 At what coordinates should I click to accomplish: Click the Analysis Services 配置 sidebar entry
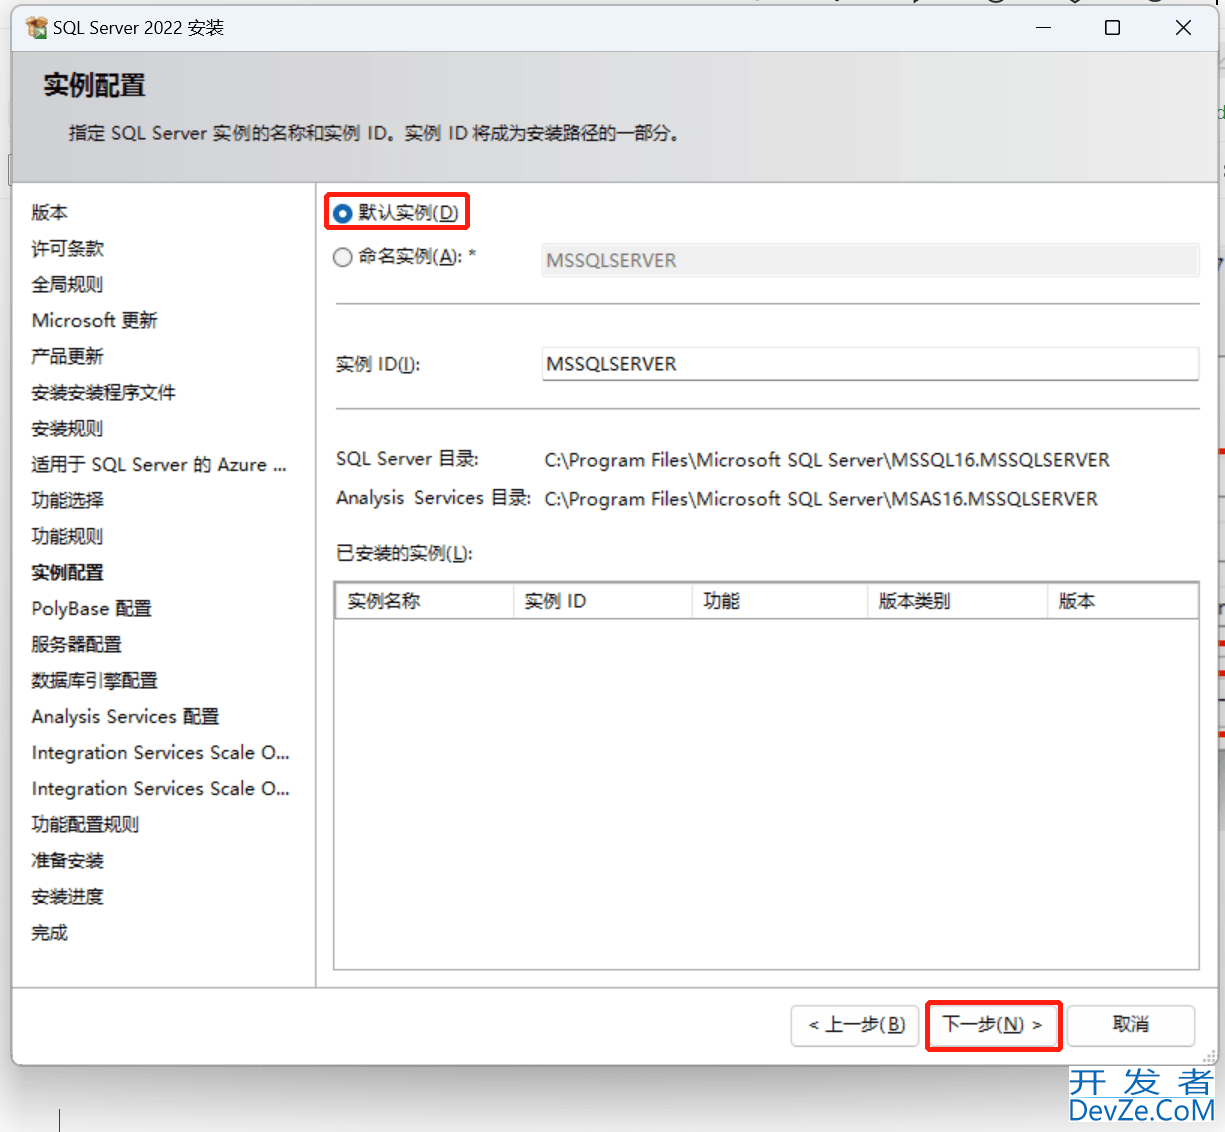click(125, 716)
